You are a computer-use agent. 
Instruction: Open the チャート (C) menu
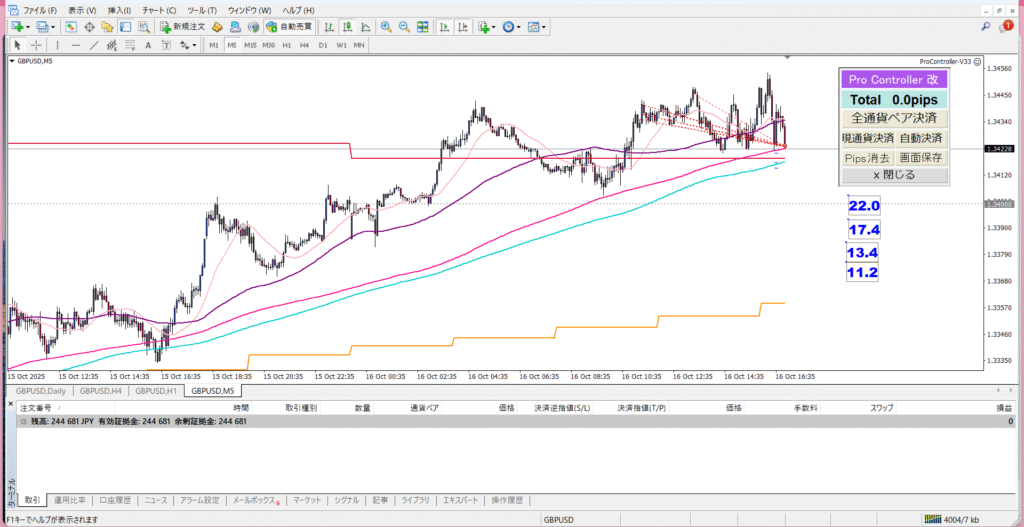tap(159, 9)
